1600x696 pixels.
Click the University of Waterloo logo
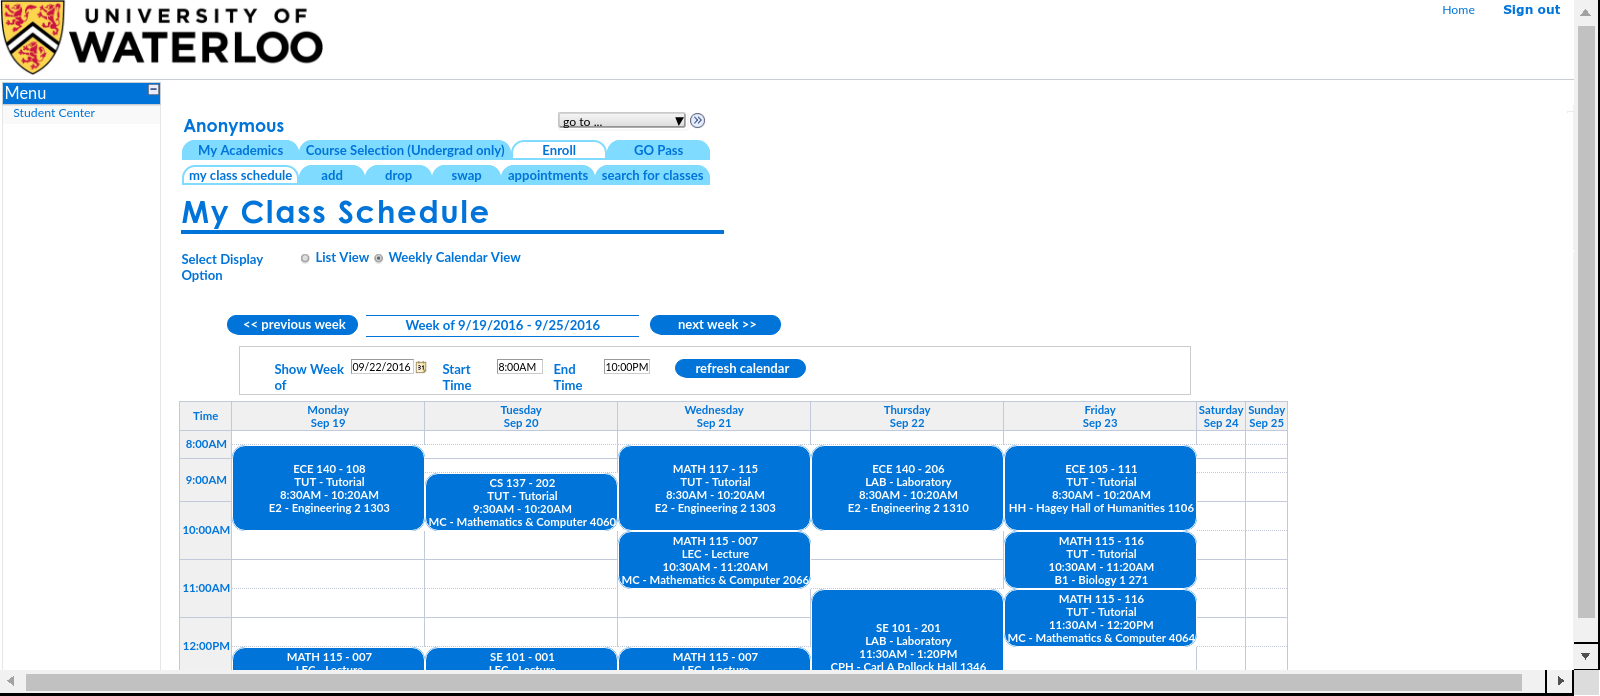coord(162,37)
